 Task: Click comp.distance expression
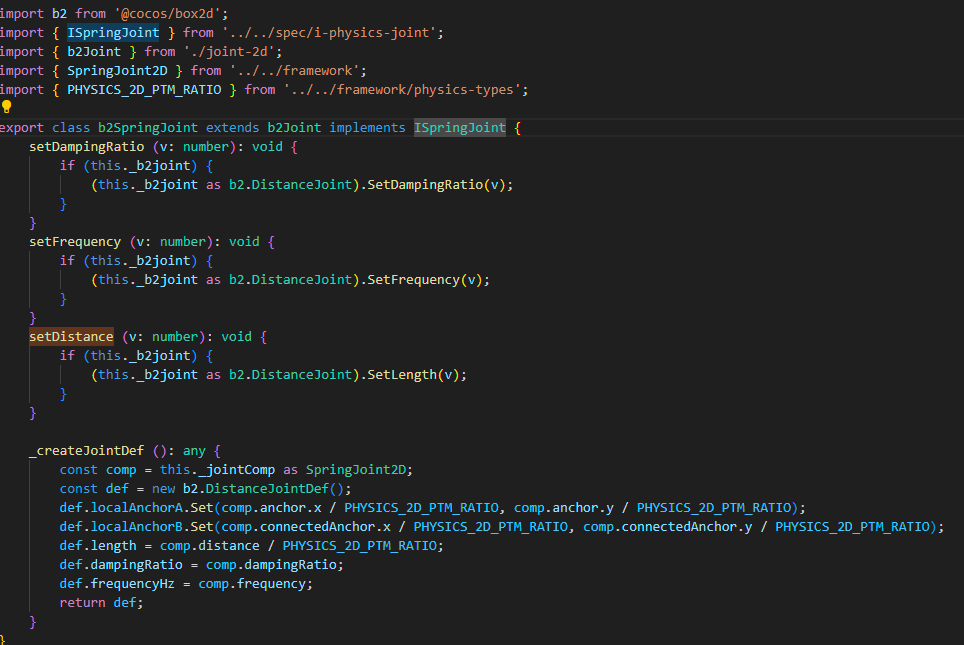210,546
